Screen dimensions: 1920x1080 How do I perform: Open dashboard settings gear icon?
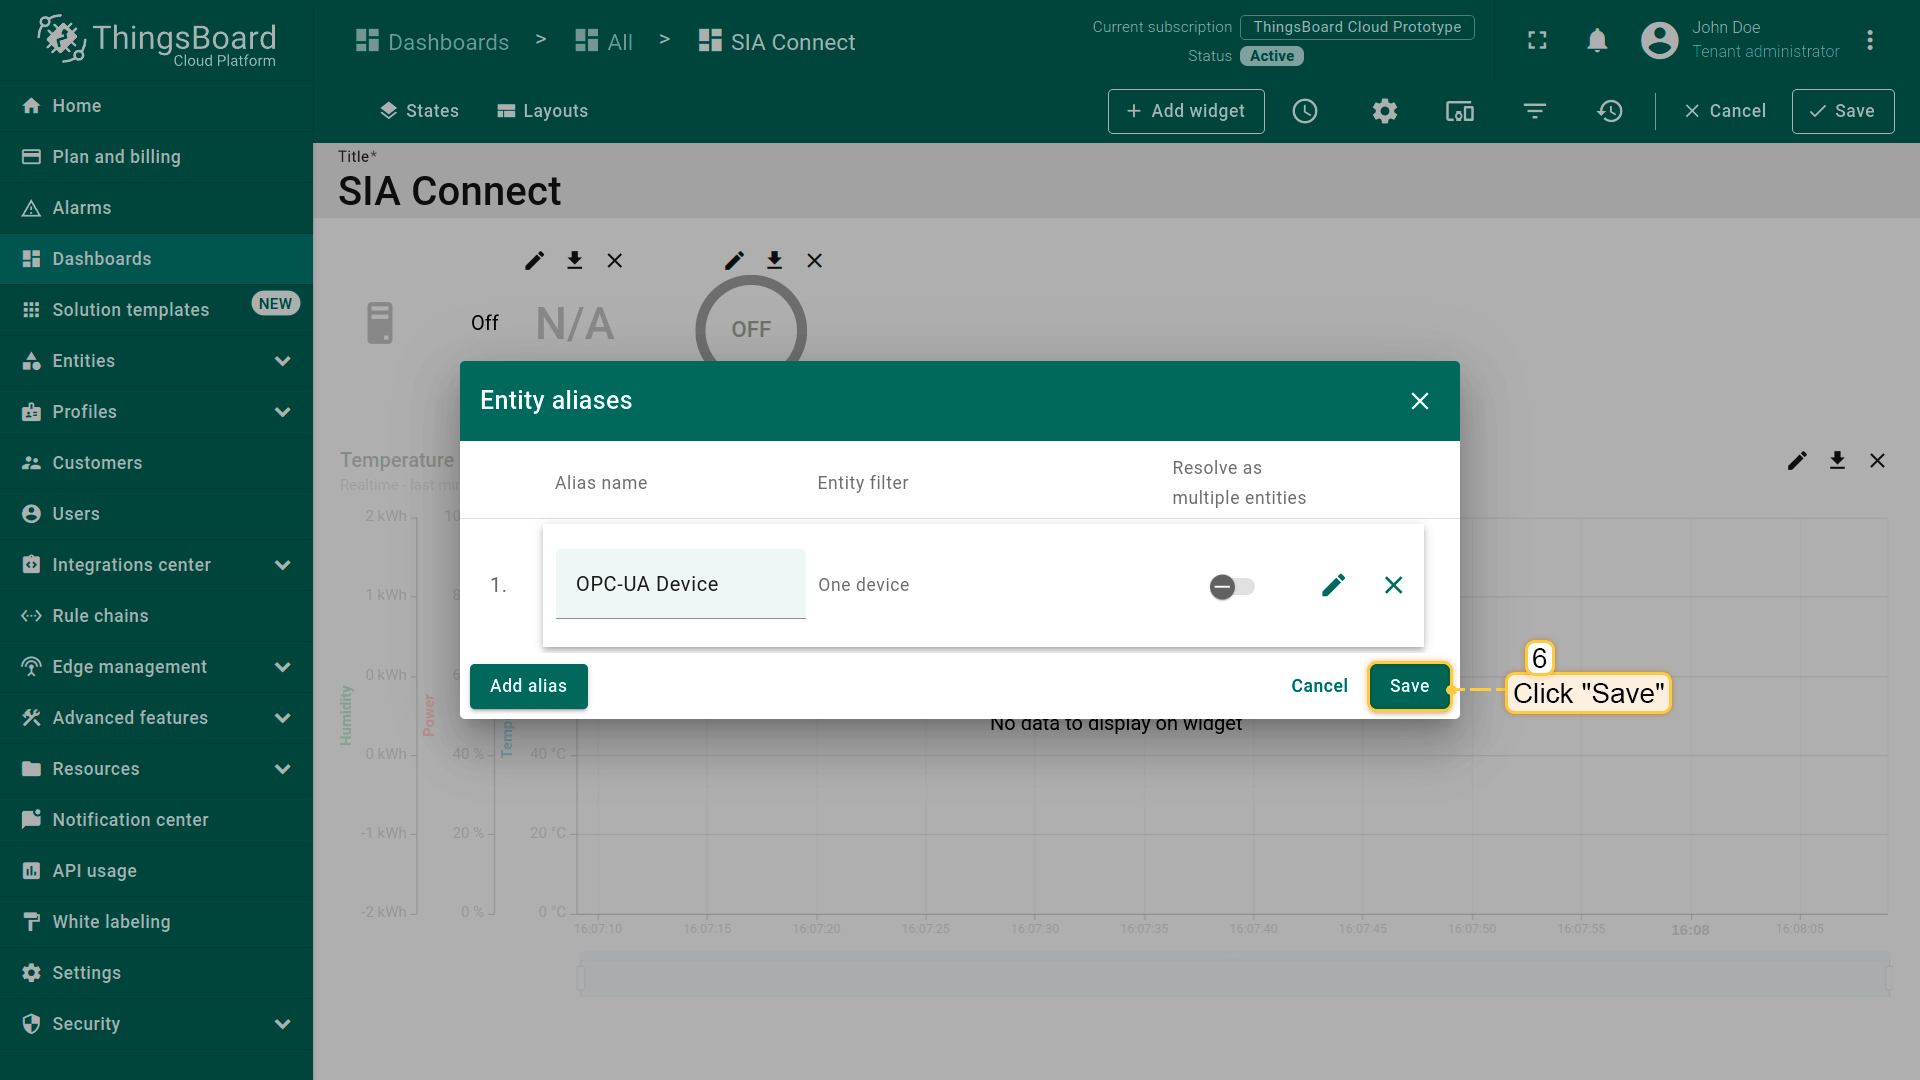tap(1384, 111)
